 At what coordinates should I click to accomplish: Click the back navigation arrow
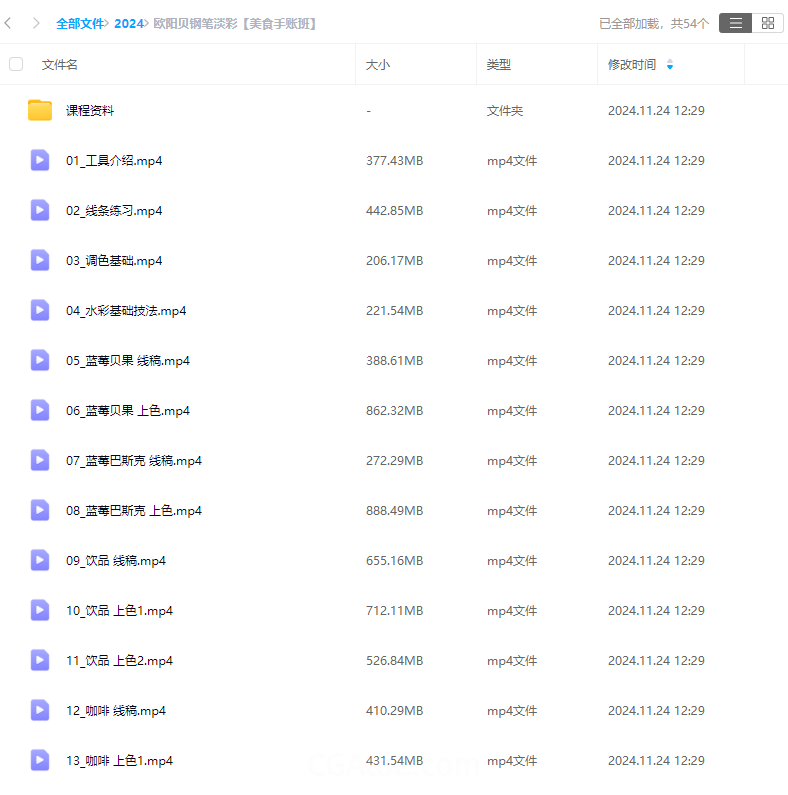(x=9, y=23)
